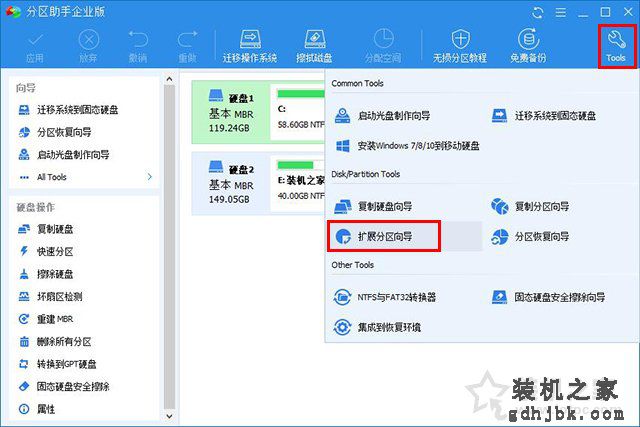The height and width of the screenshot is (427, 640).
Task: Choose 固态硬盘安全擦除向导 menu entry
Action: click(x=548, y=297)
